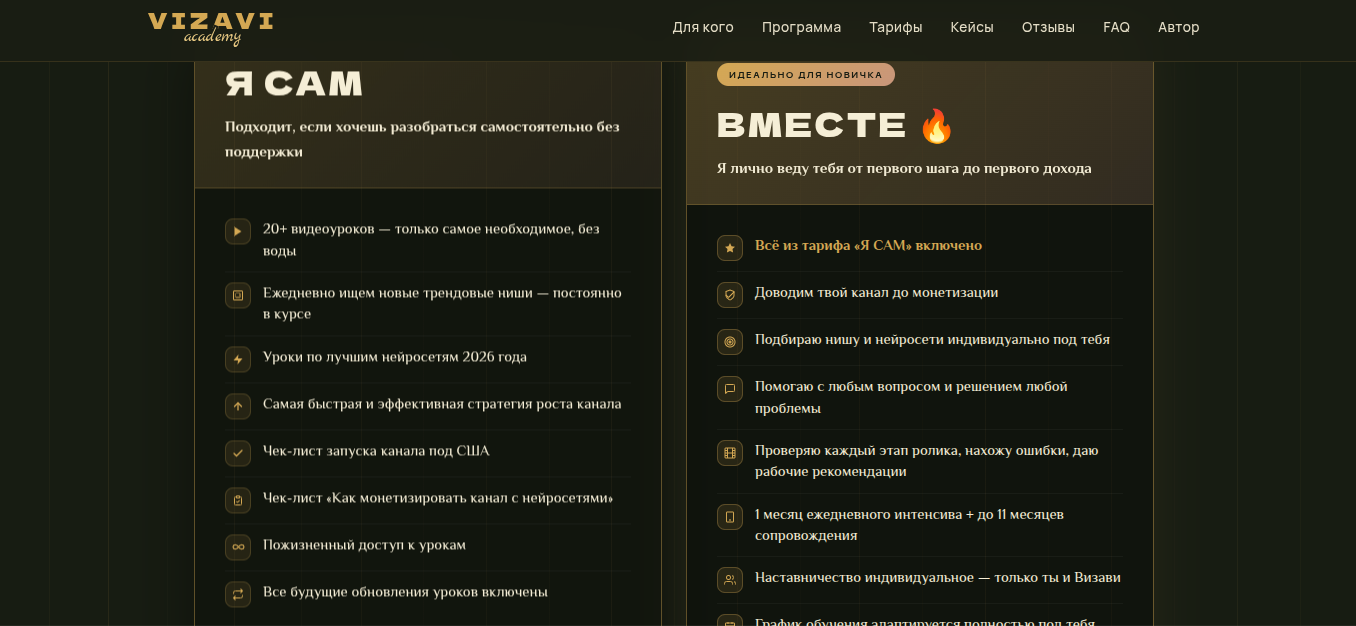Click the Идеально для новичка badge
Screen dimensions: 1356x626
805,75
